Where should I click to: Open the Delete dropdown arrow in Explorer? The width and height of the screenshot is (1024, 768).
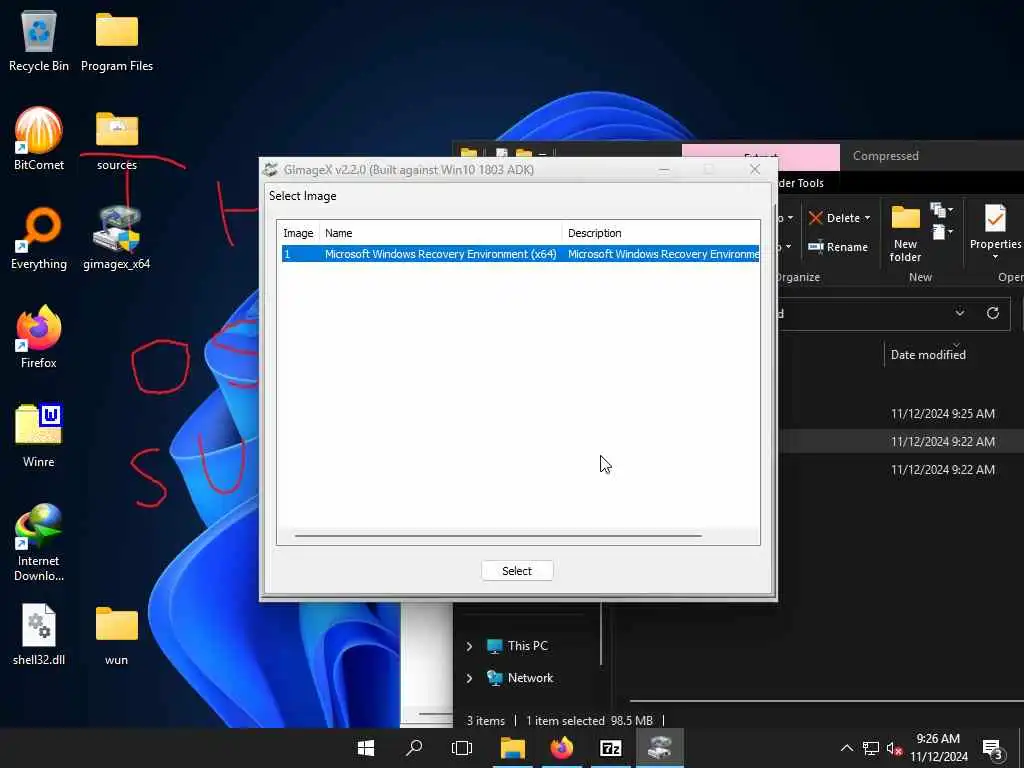(867, 218)
